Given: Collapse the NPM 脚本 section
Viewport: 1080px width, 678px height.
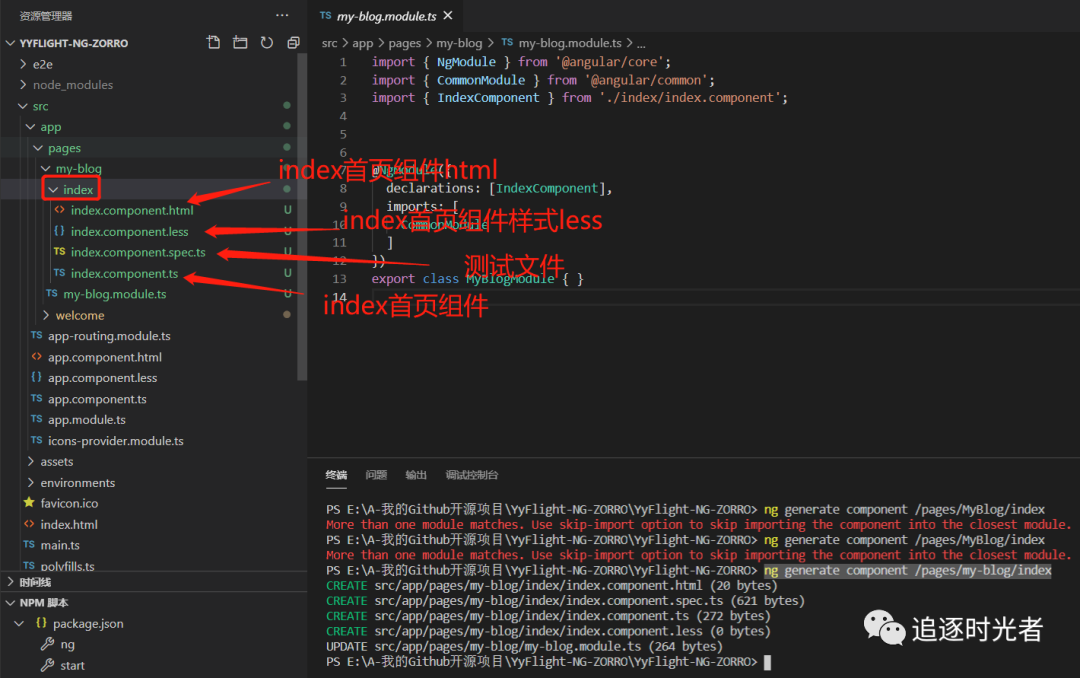Looking at the screenshot, I should pos(10,602).
